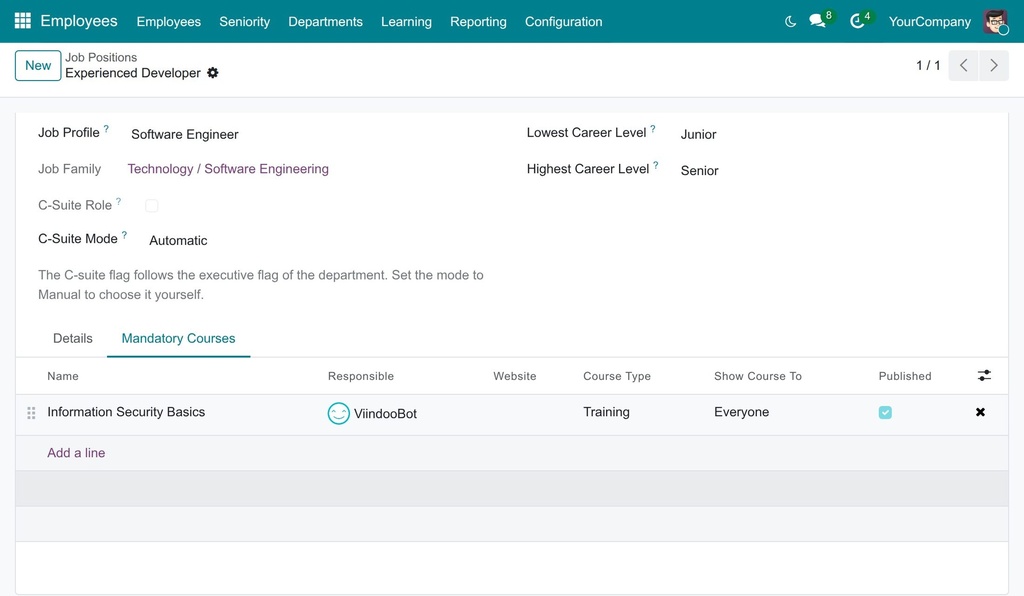Click the ViindooBot avatar icon
The image size is (1024, 596).
(x=338, y=413)
